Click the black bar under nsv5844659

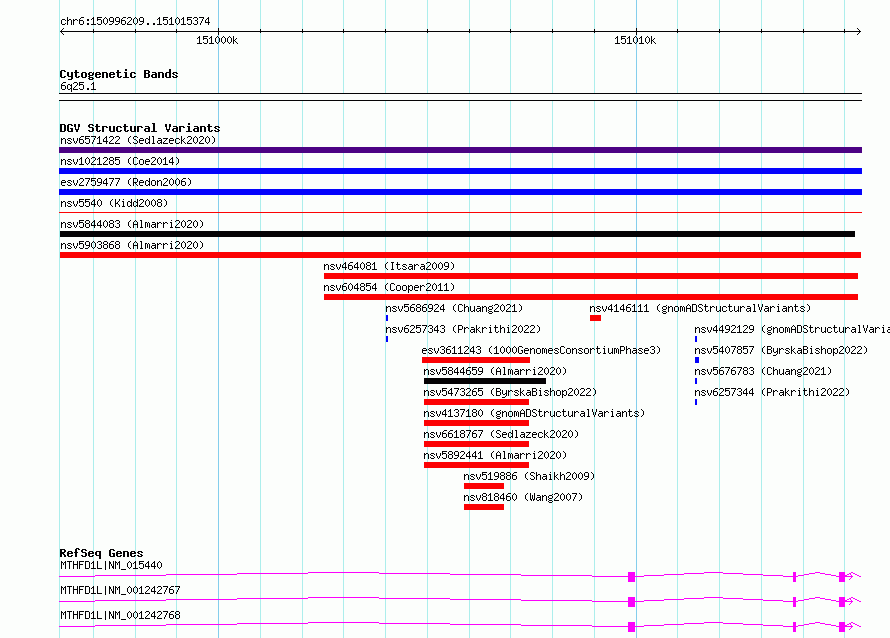point(485,381)
